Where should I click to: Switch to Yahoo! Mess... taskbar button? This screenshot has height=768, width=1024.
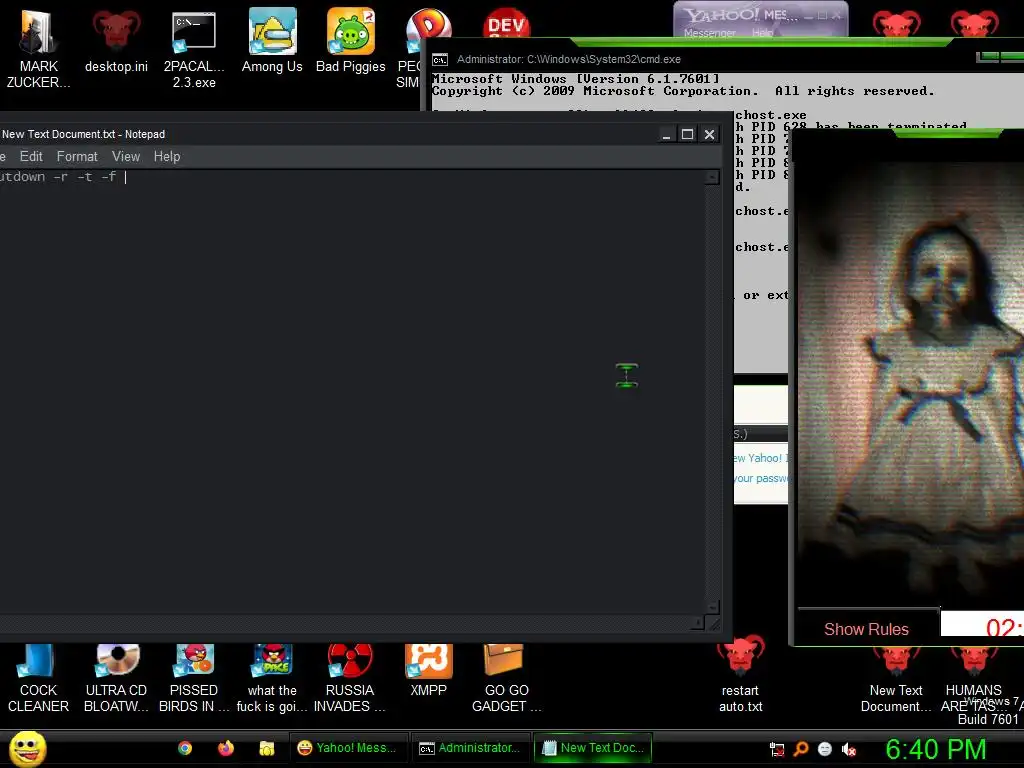[x=347, y=748]
